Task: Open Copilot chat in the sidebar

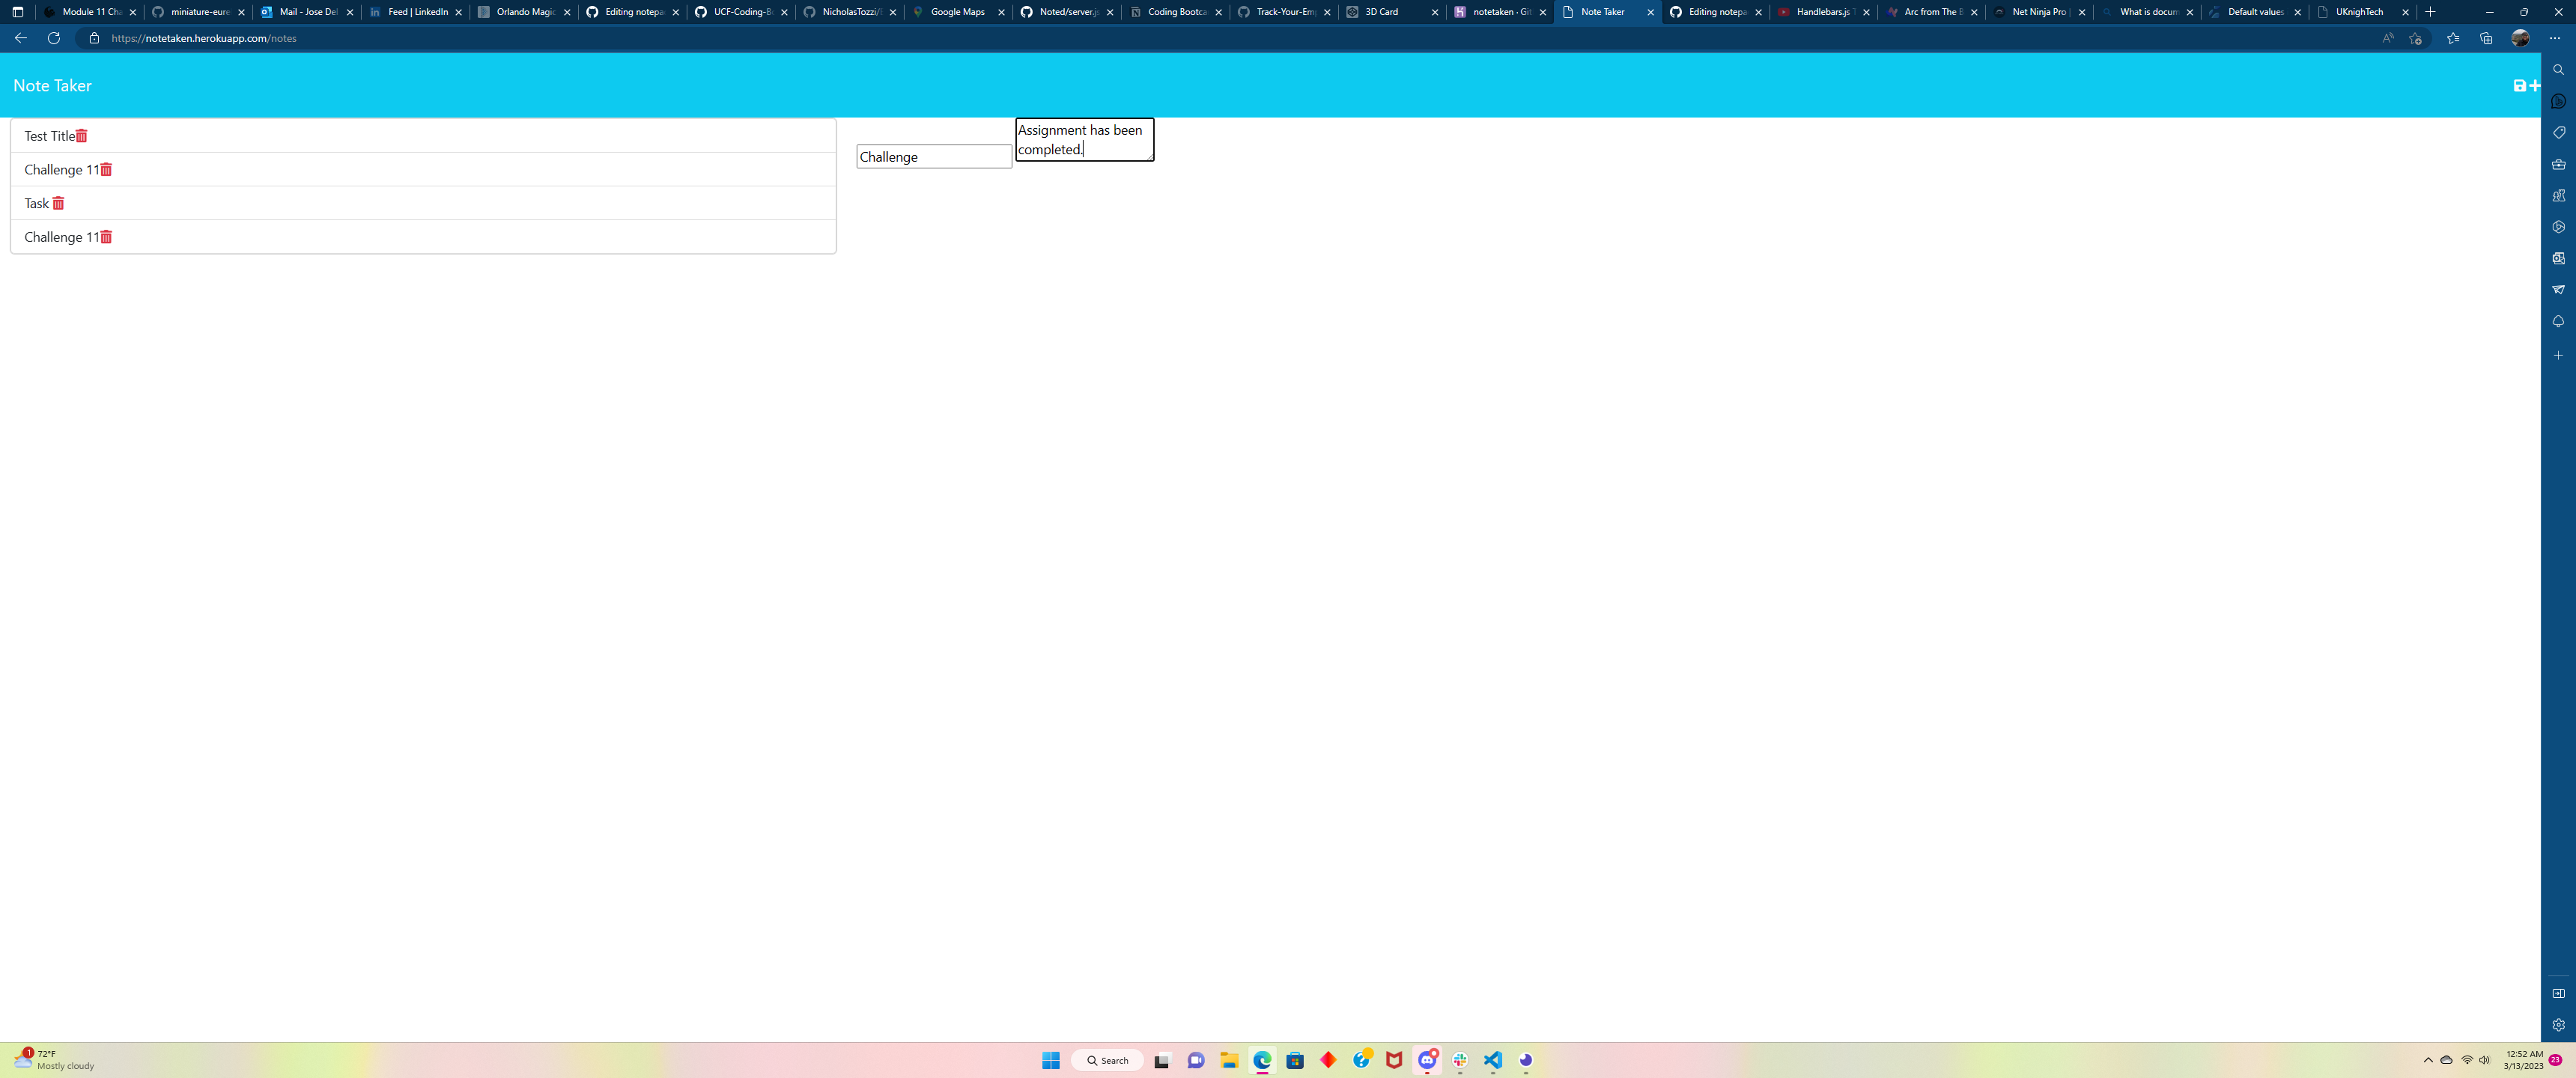Action: click(x=2559, y=101)
